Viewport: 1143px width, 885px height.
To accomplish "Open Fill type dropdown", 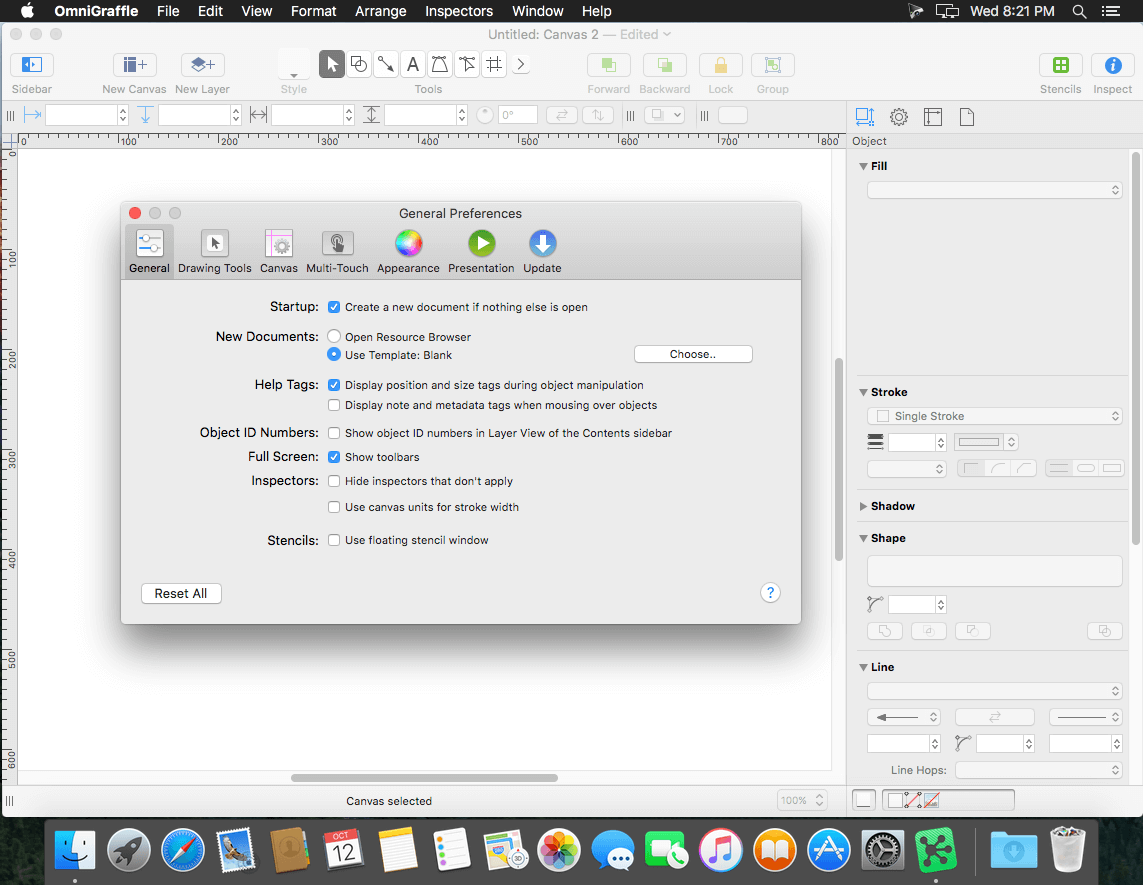I will 994,190.
